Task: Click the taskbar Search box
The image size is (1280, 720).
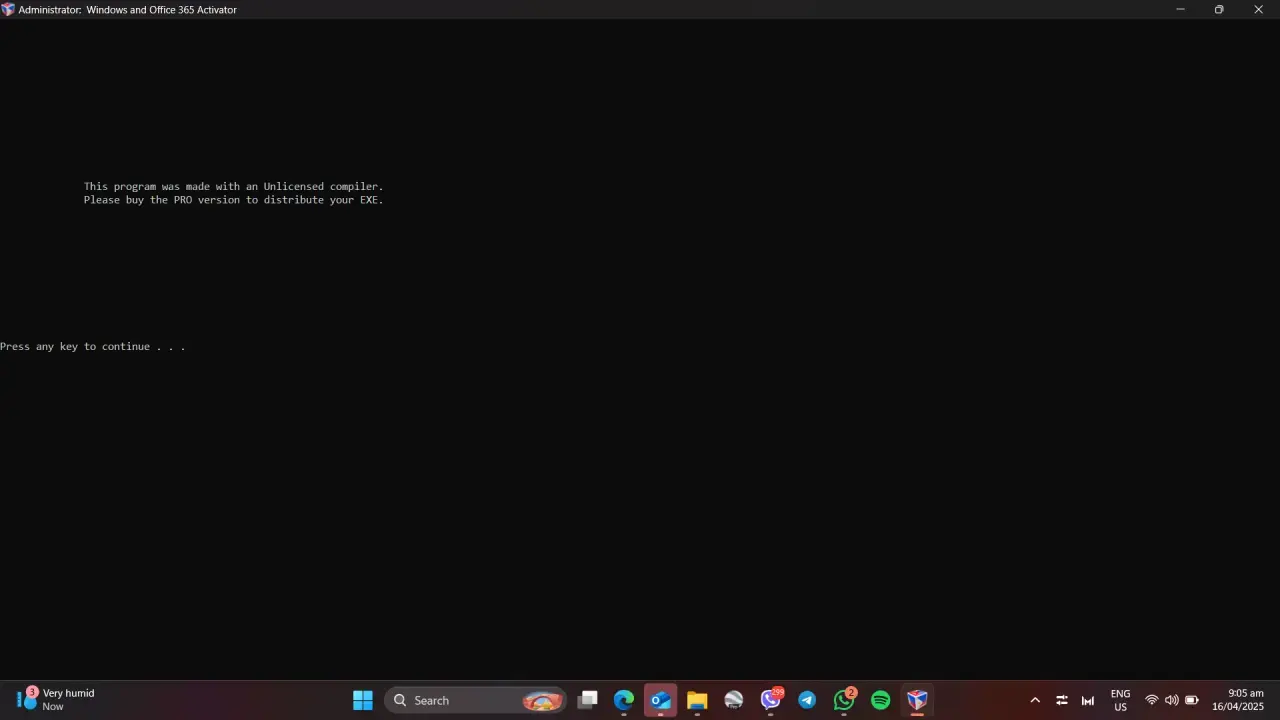Action: (475, 700)
